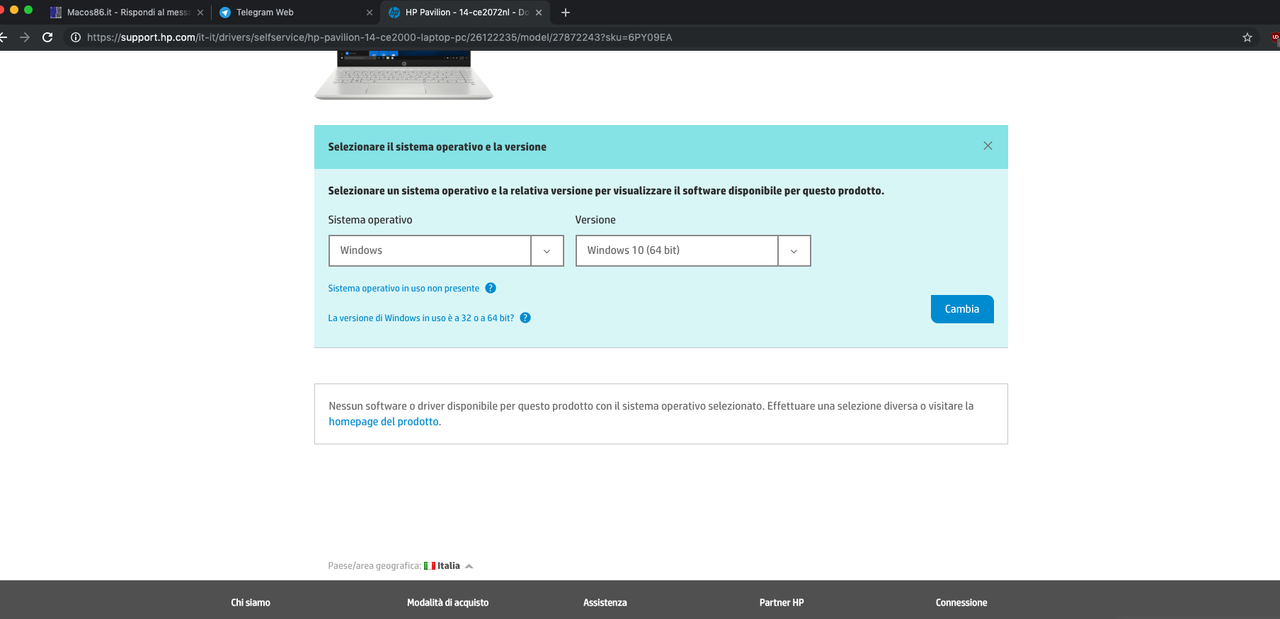Open the Assistenza footer section
Viewport: 1280px width, 619px height.
click(605, 603)
